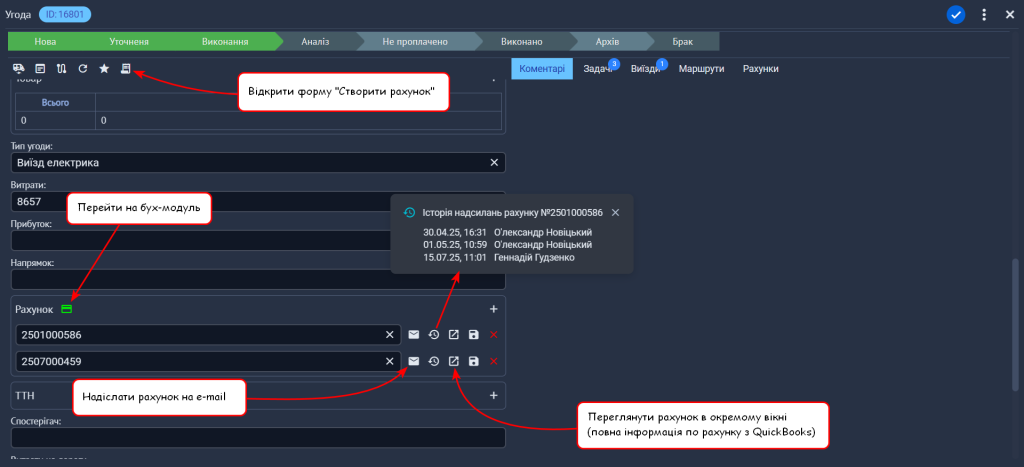Send invoice 2501000586 by e-mail
Viewport: 1024px width, 467px height.
click(x=413, y=334)
